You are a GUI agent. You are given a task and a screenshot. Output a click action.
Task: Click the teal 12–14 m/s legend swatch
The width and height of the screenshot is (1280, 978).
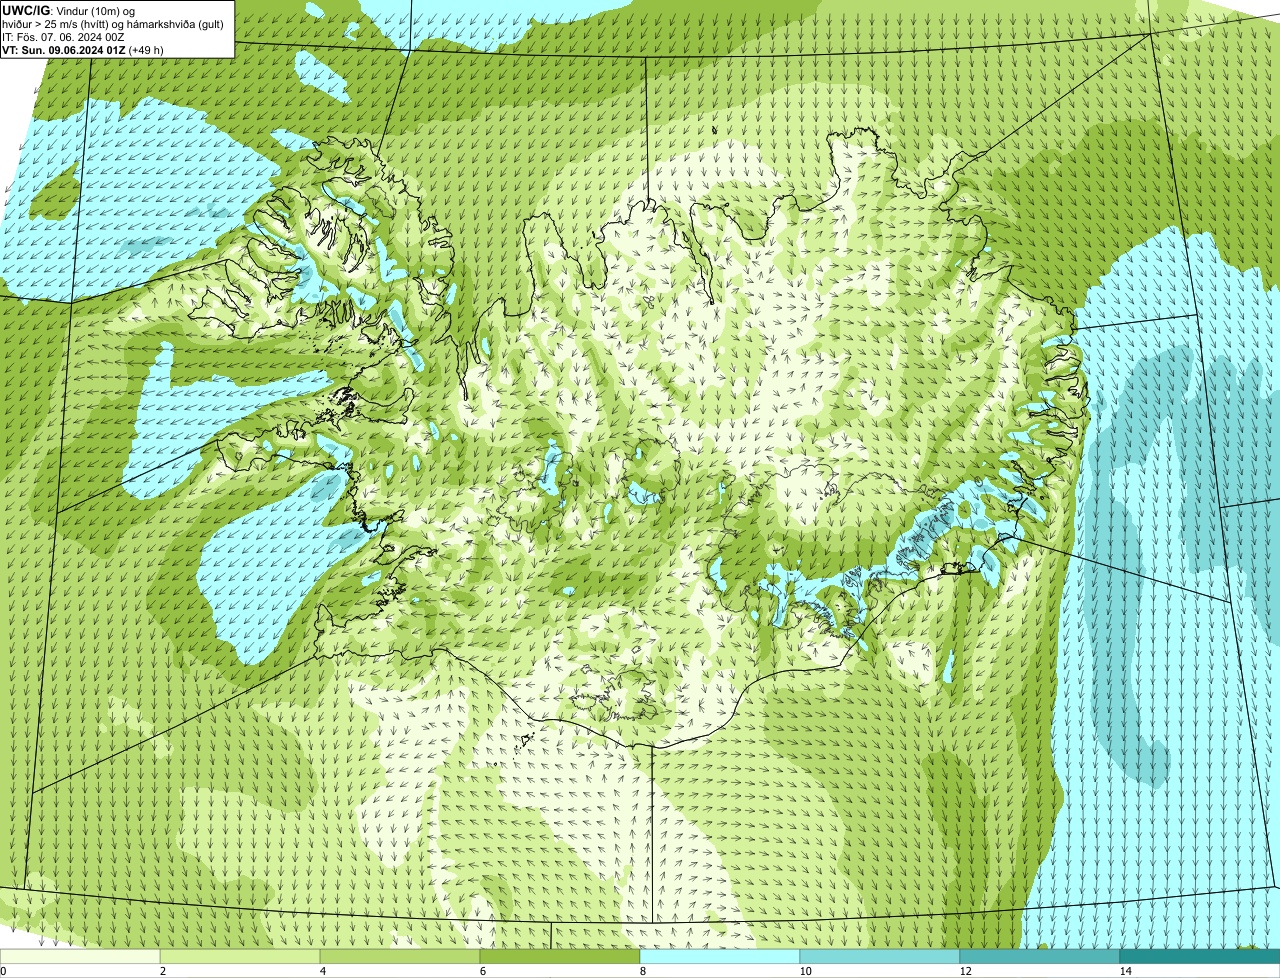coord(1040,956)
